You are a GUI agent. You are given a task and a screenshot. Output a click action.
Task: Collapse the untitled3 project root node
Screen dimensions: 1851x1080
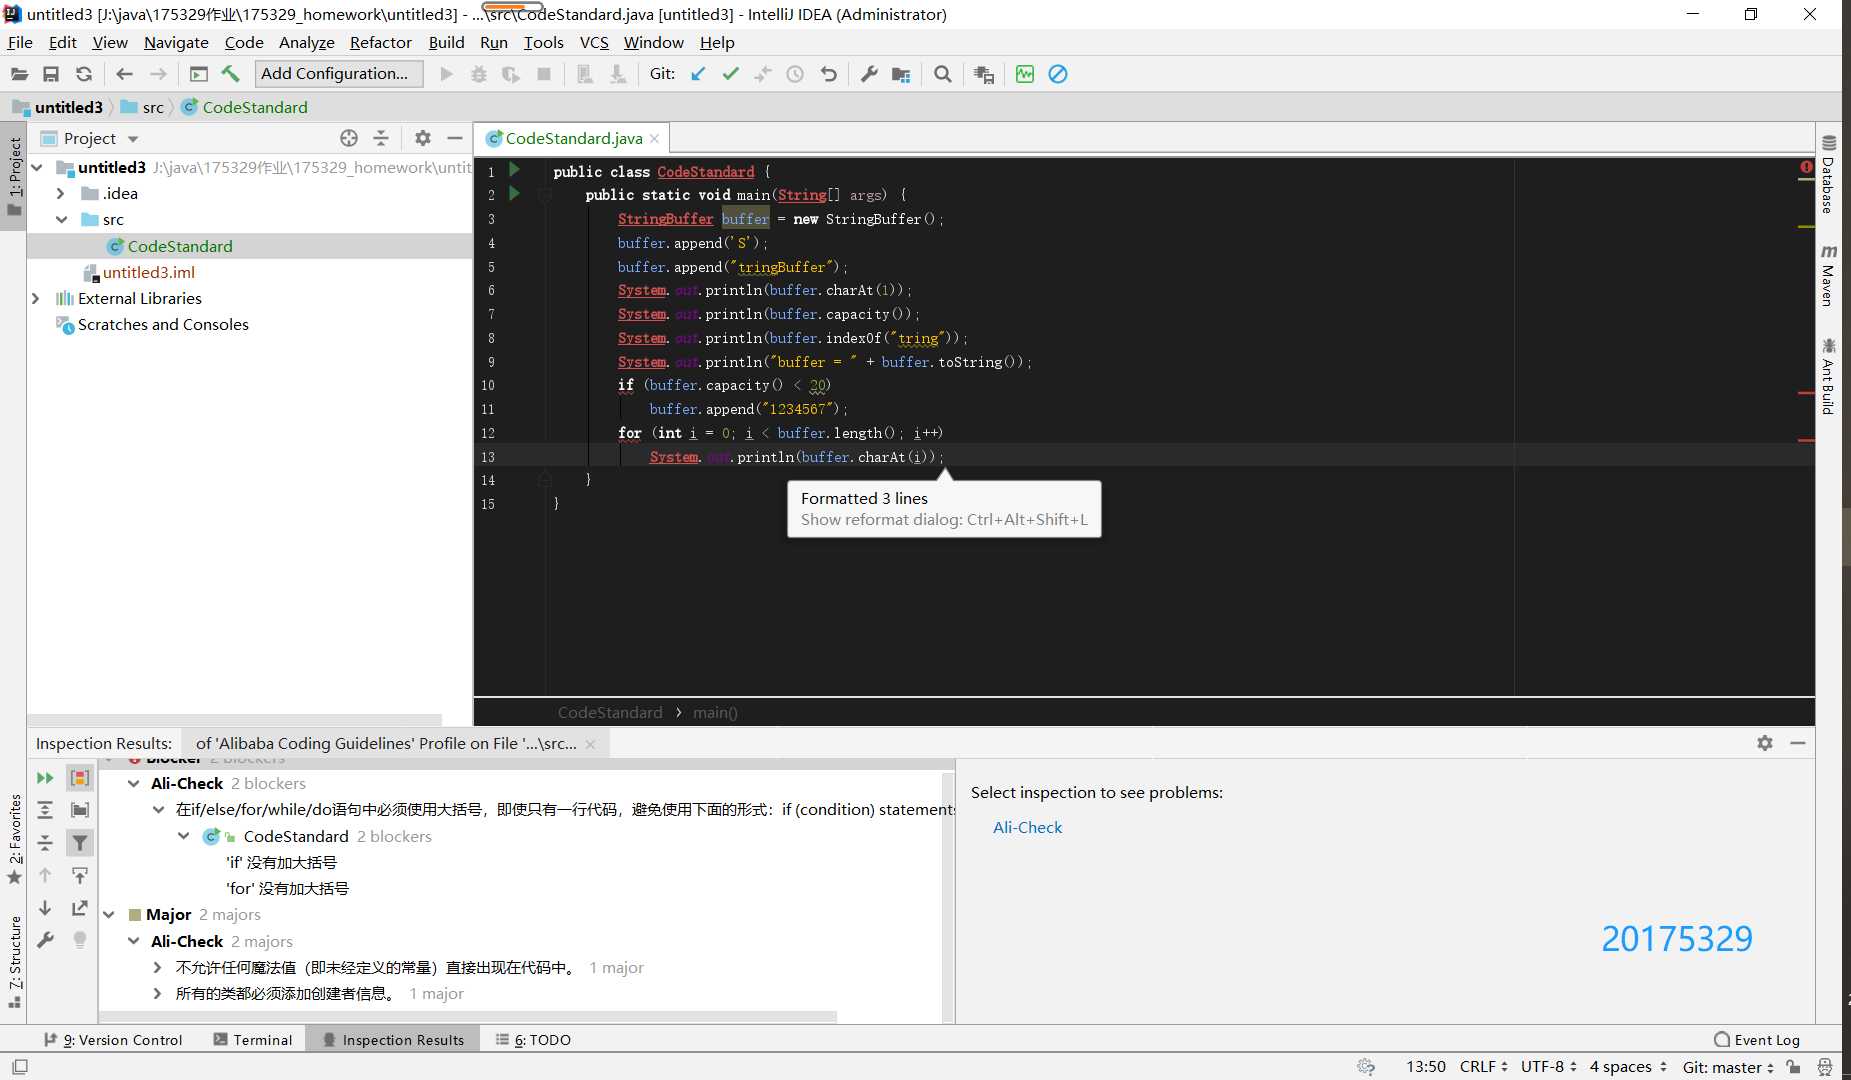38,167
